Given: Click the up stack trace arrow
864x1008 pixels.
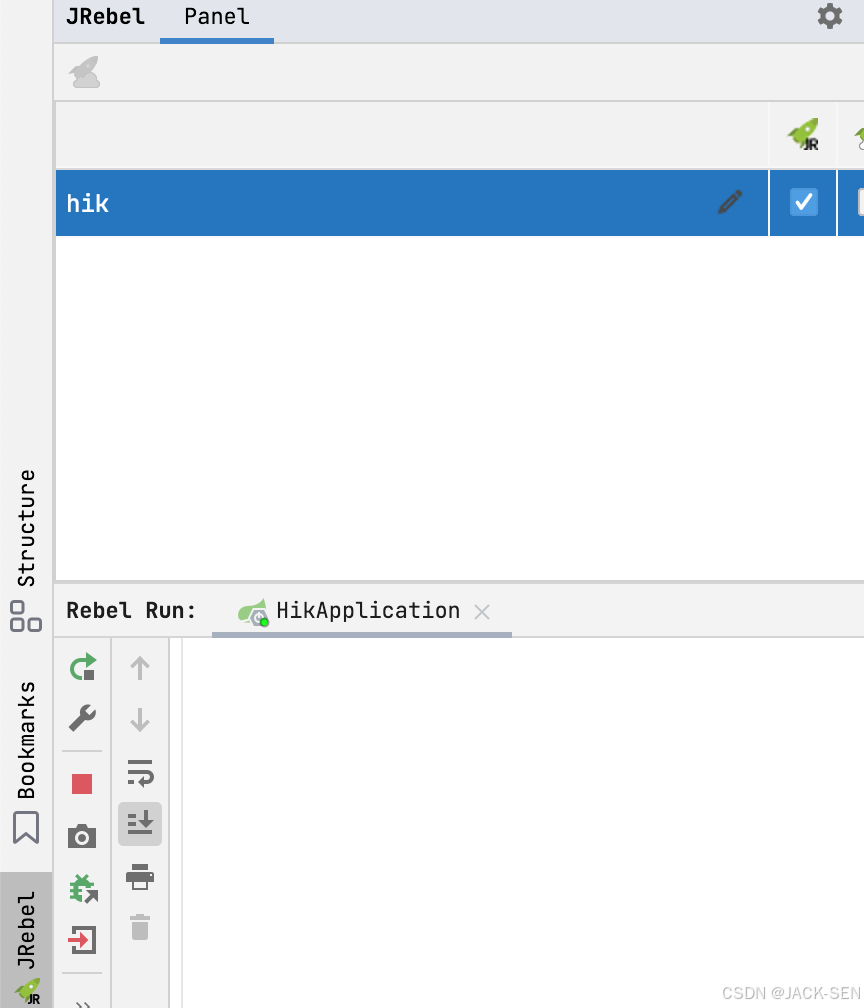Looking at the screenshot, I should click(x=140, y=668).
